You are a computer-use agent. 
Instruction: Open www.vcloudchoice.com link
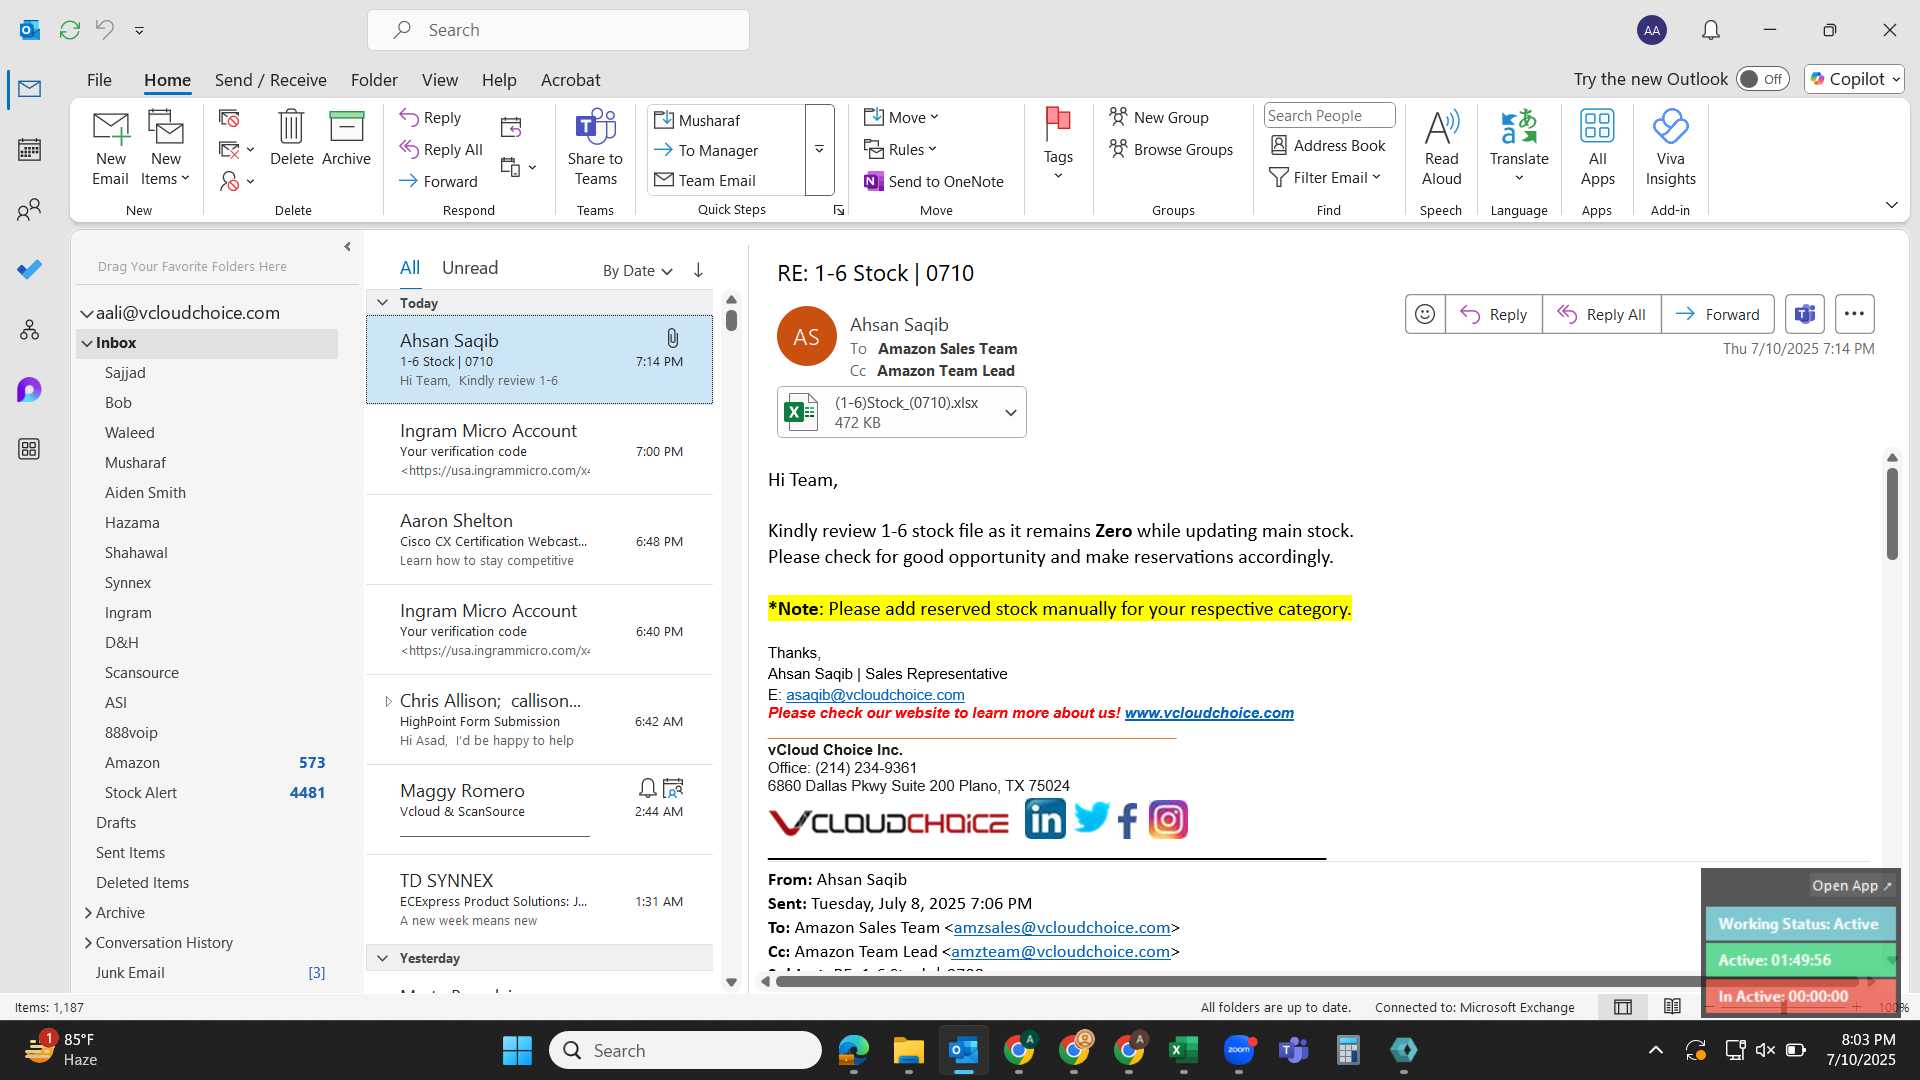(x=1209, y=713)
